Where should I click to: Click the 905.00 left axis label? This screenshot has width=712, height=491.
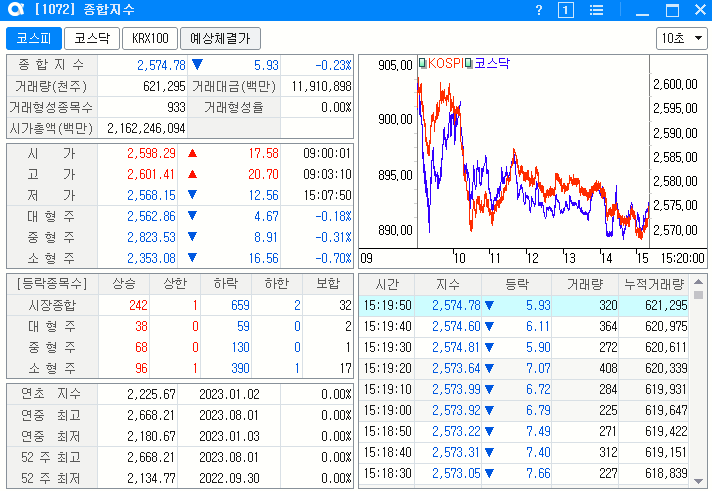click(x=395, y=65)
